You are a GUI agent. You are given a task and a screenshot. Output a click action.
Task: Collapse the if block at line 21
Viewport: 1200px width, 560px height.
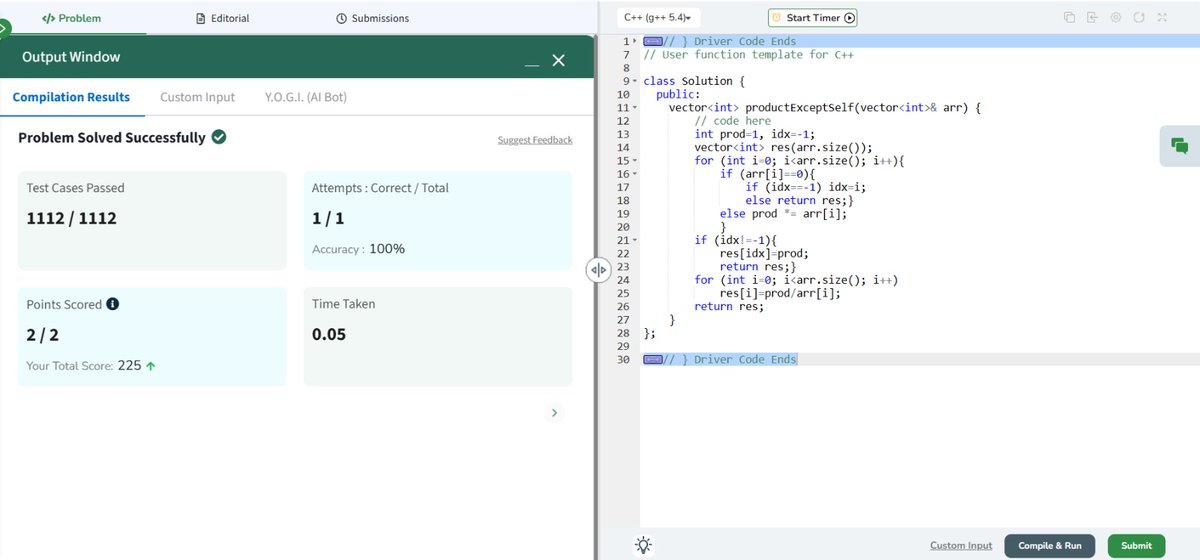(x=634, y=240)
